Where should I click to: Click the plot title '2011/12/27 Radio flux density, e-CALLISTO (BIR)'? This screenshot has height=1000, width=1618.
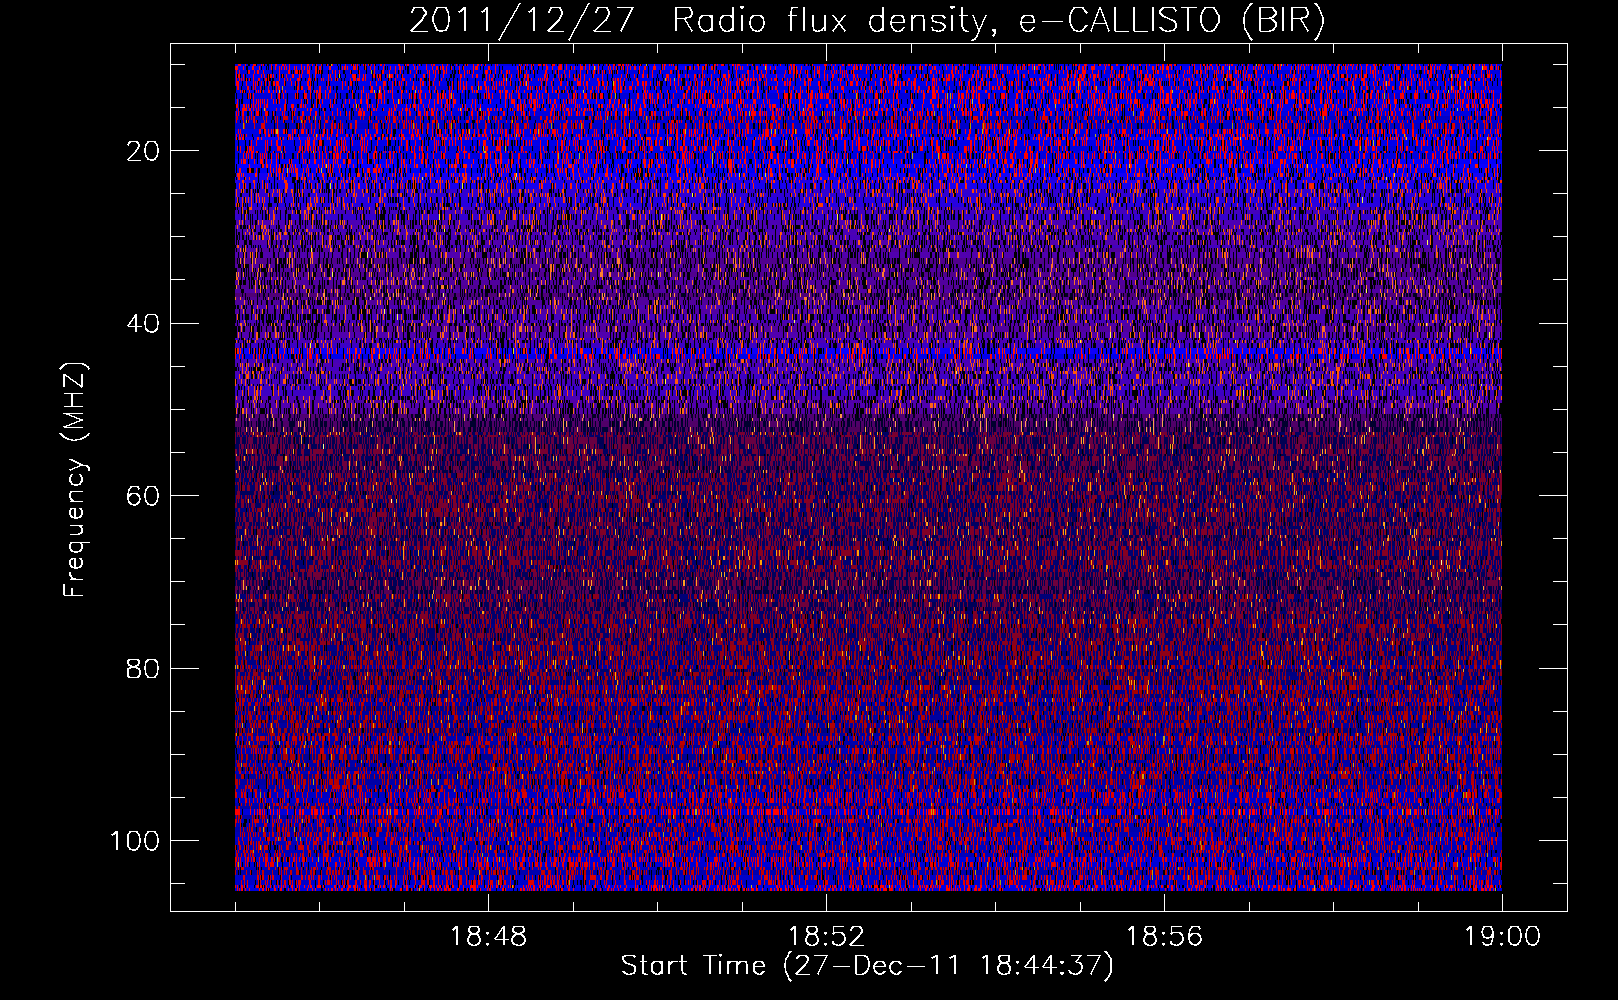click(867, 22)
